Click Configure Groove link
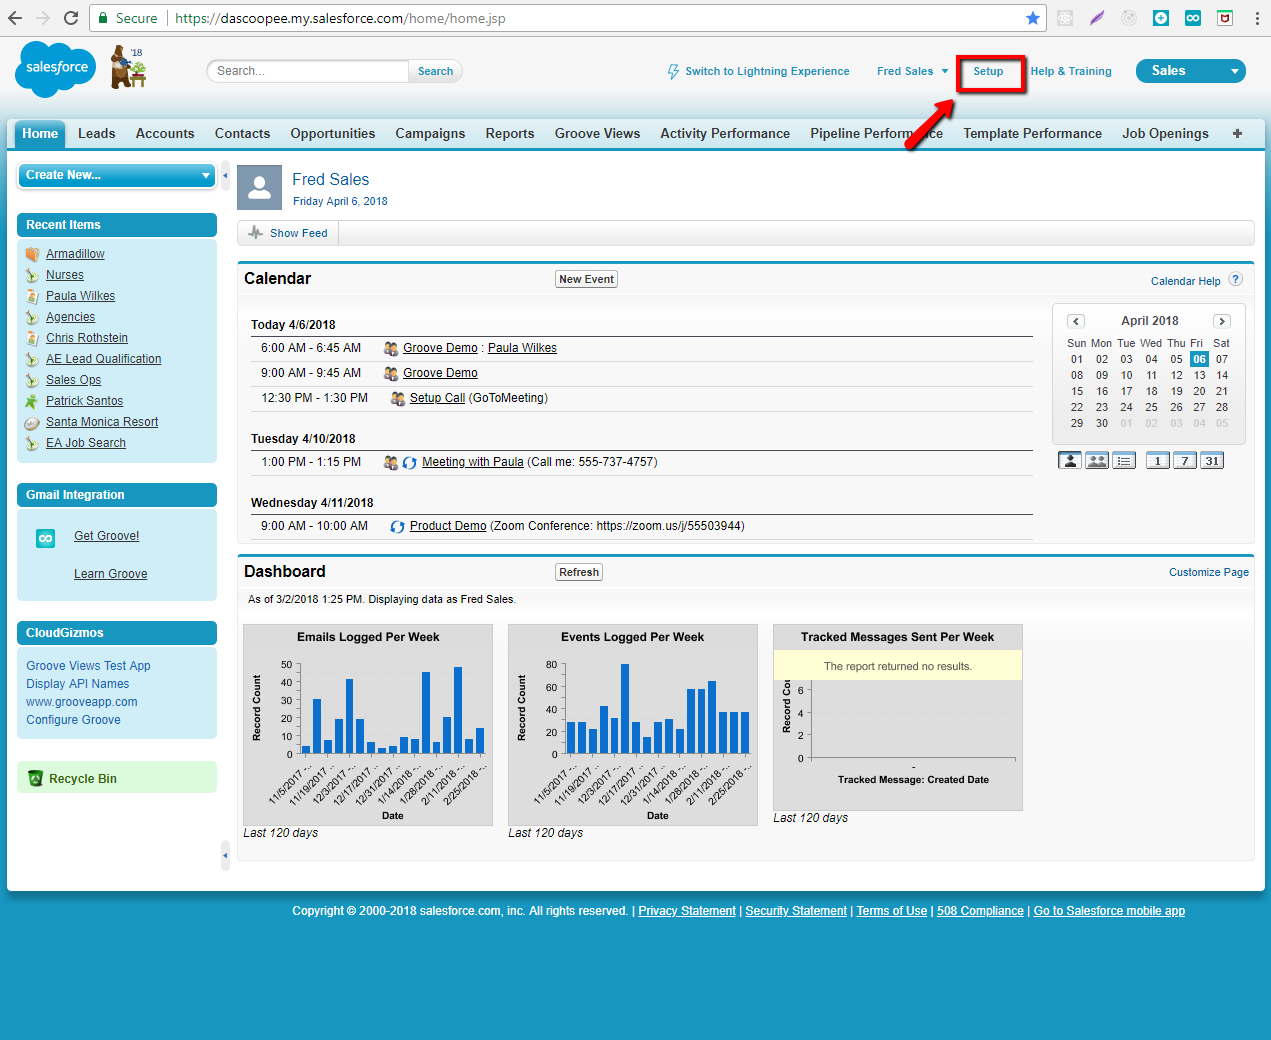 [x=73, y=720]
